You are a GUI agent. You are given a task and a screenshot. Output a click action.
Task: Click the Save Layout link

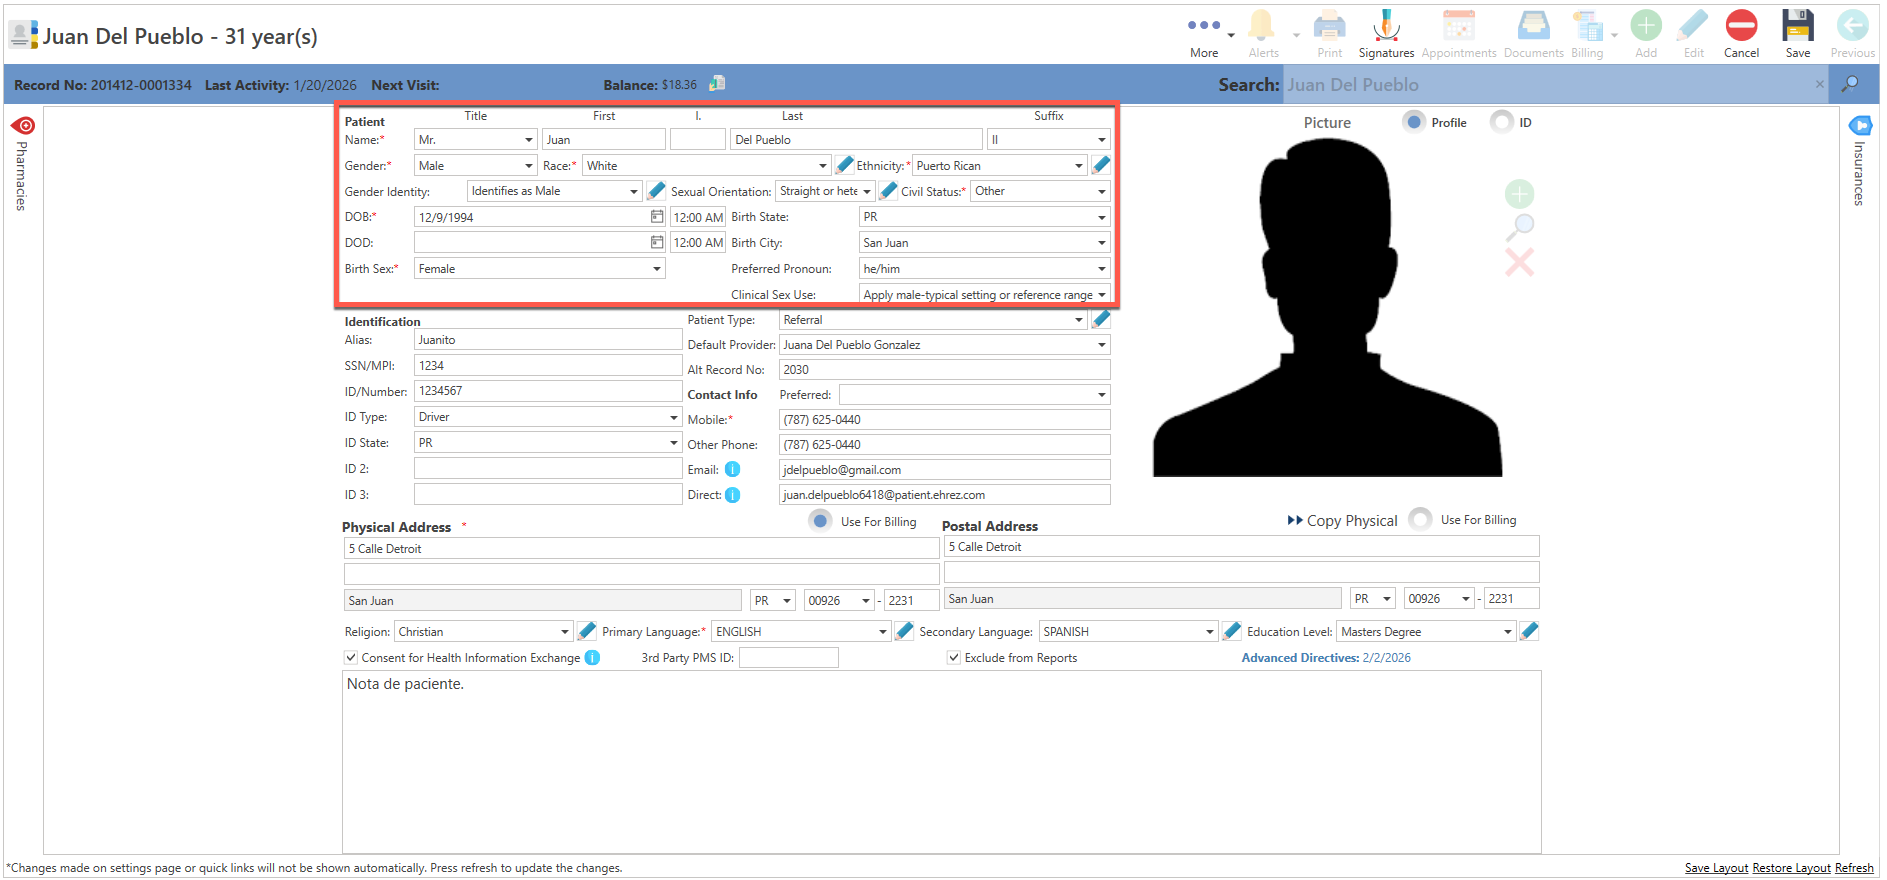point(1716,867)
